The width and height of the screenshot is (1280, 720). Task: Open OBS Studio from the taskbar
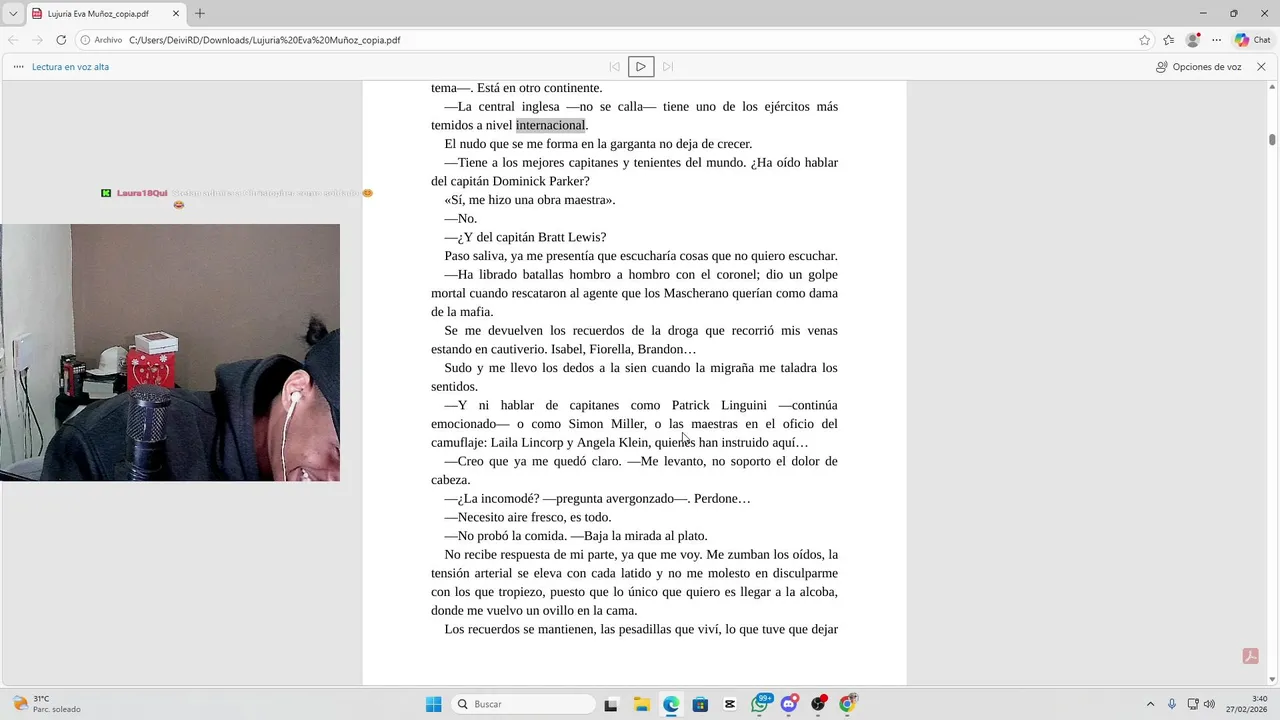[x=819, y=704]
